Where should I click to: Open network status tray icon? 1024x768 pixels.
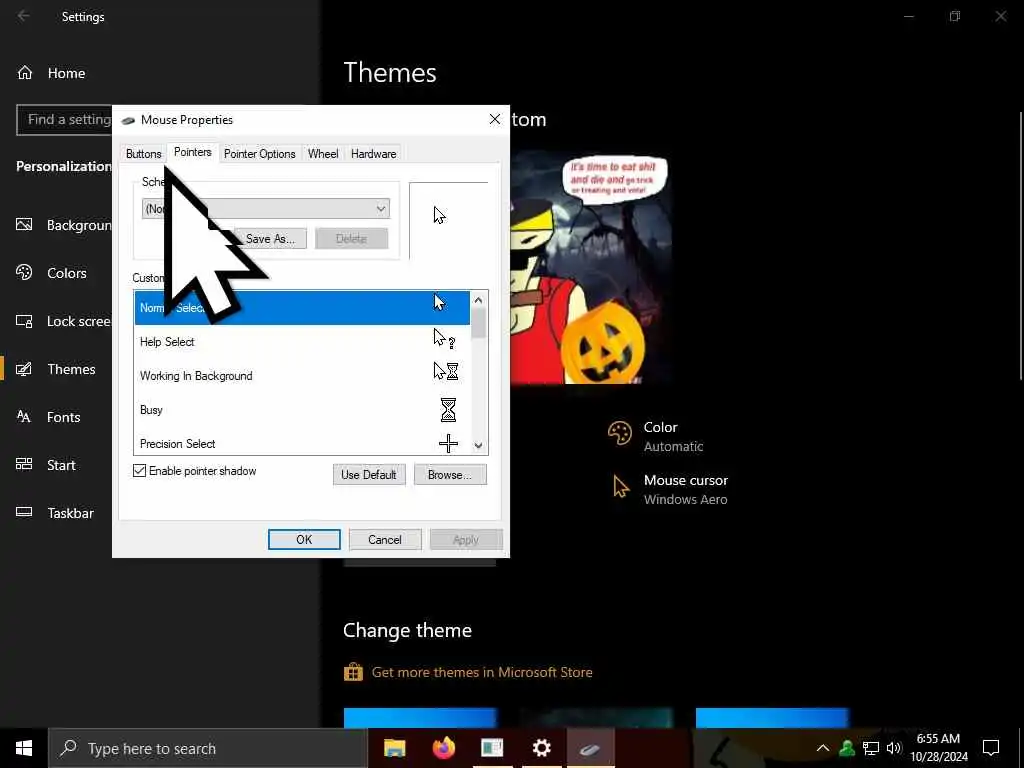coord(871,748)
